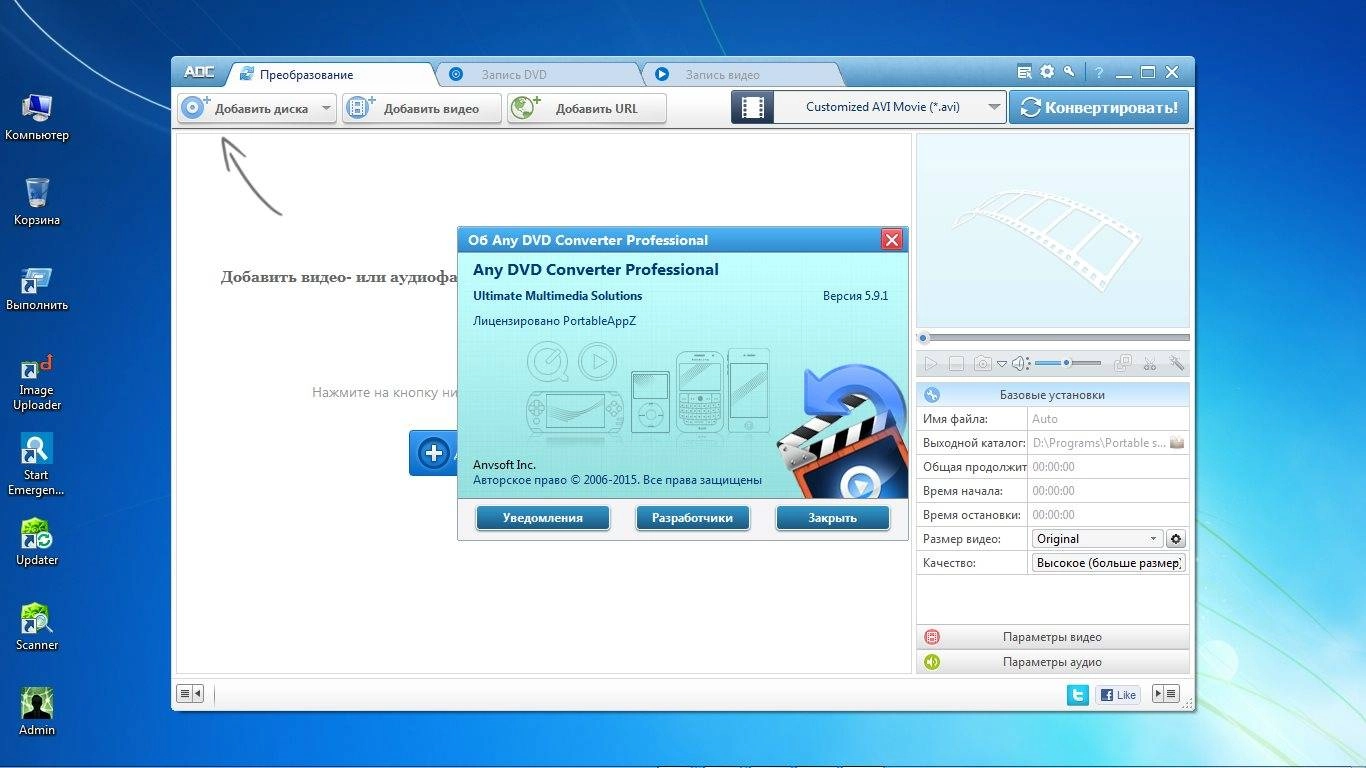Toggle left panel with bottom-left list icon
This screenshot has width=1366, height=768.
(191, 694)
